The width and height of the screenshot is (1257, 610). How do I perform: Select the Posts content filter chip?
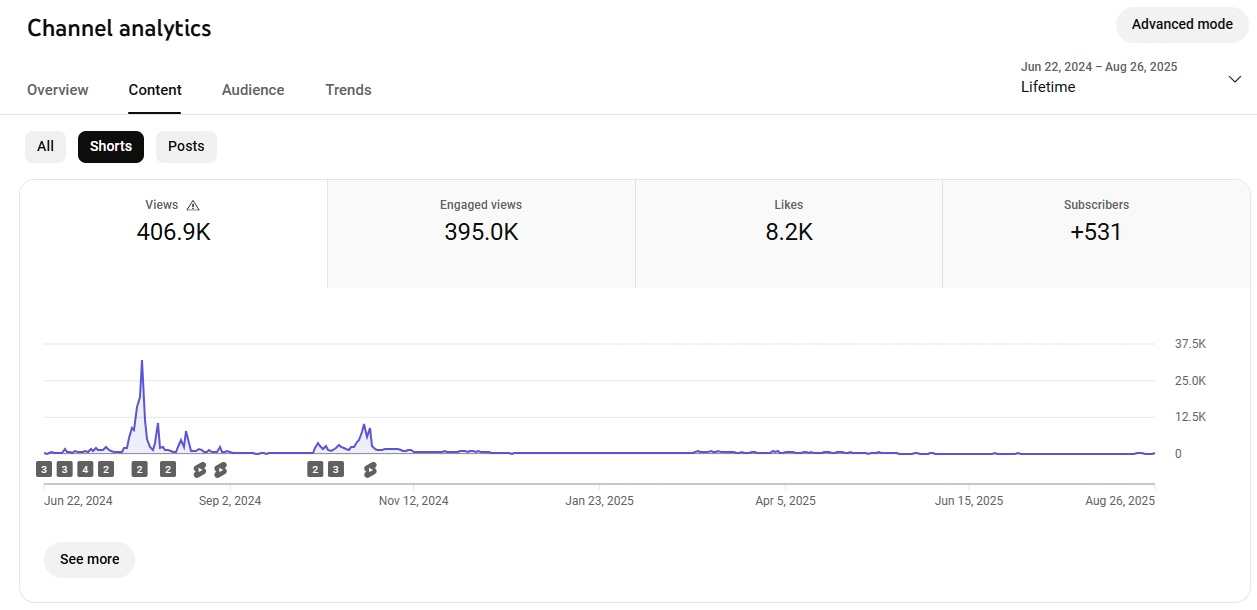point(186,146)
